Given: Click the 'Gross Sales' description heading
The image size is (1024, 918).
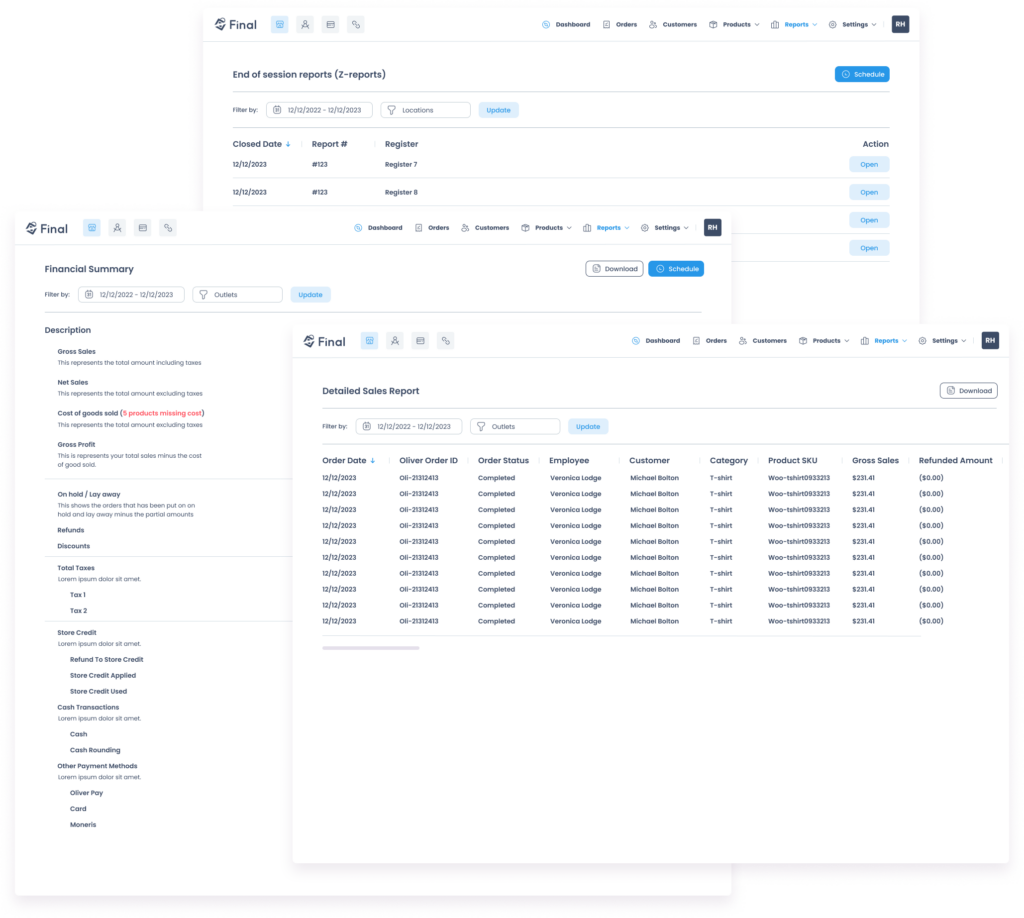Looking at the screenshot, I should pyautogui.click(x=76, y=352).
